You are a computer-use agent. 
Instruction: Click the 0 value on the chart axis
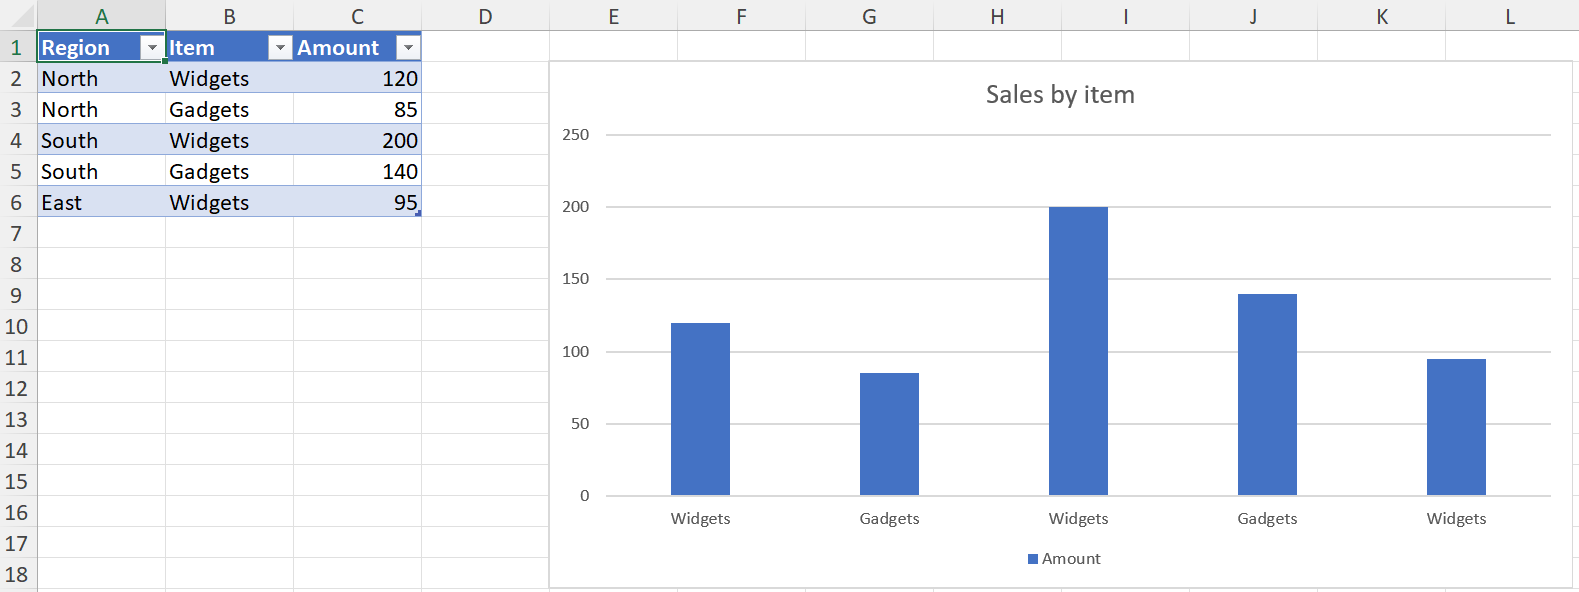point(585,496)
